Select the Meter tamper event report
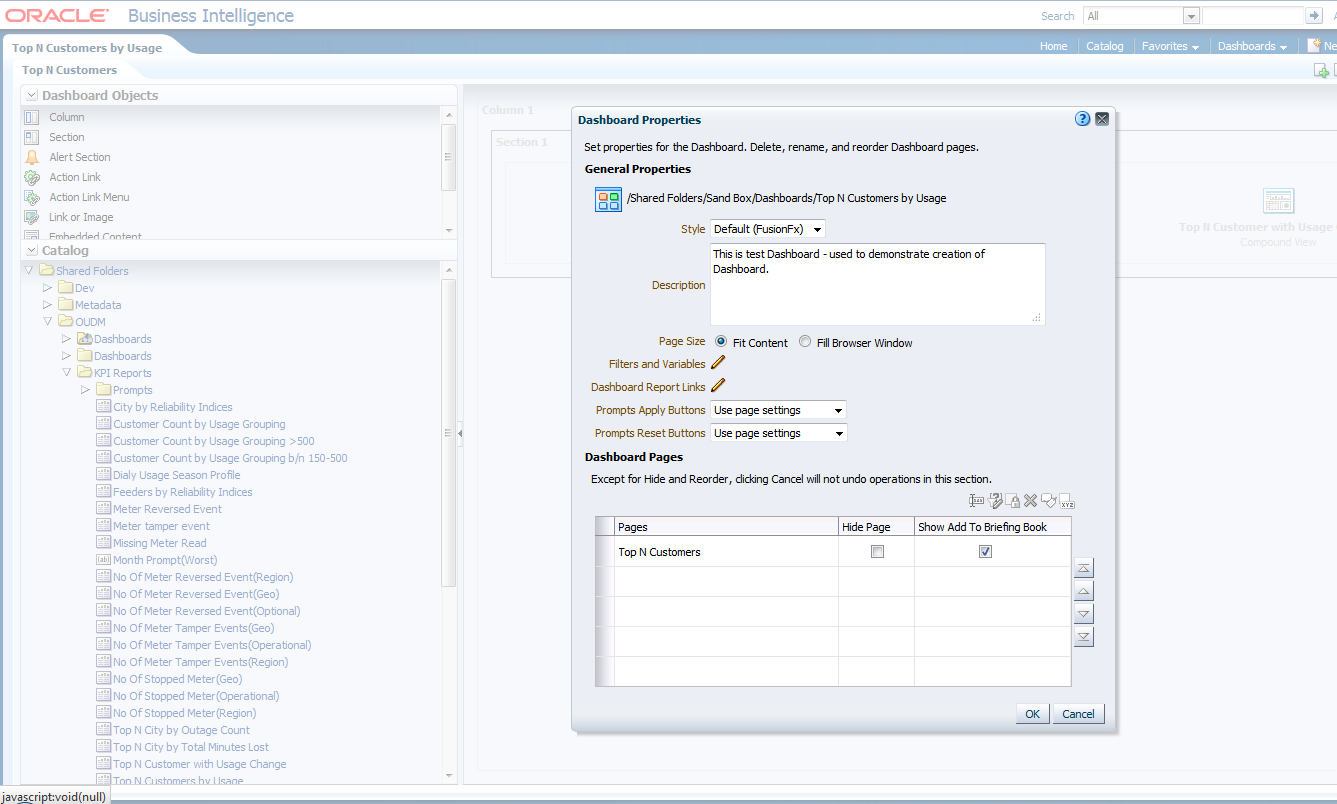This screenshot has width=1337, height=804. pos(162,526)
